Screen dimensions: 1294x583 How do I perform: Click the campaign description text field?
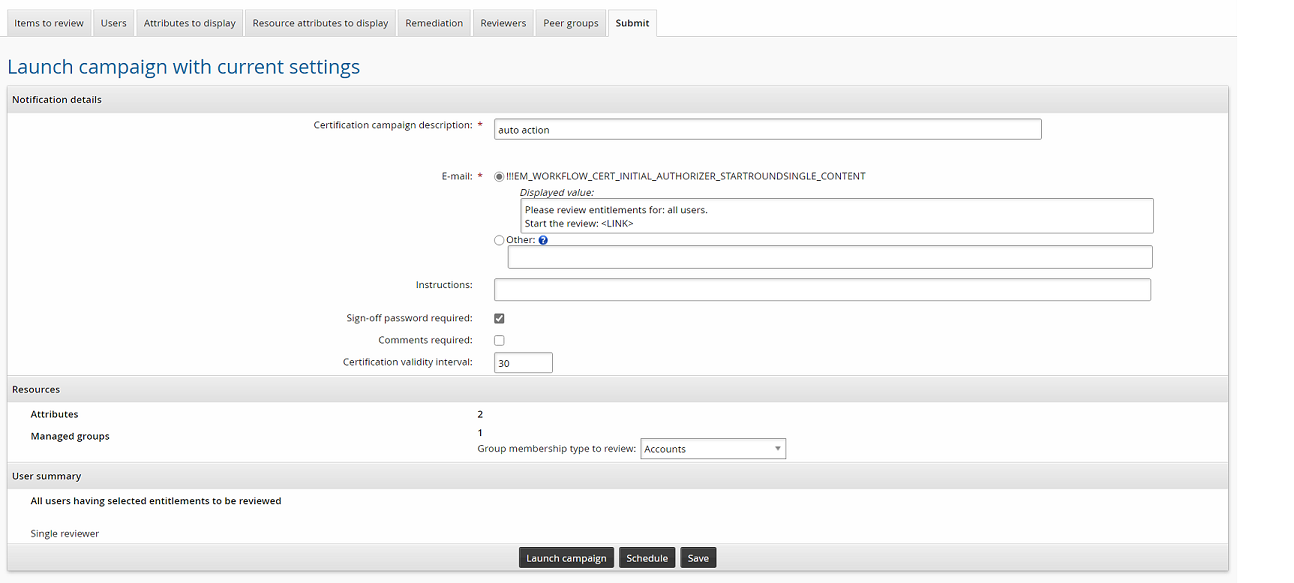767,130
